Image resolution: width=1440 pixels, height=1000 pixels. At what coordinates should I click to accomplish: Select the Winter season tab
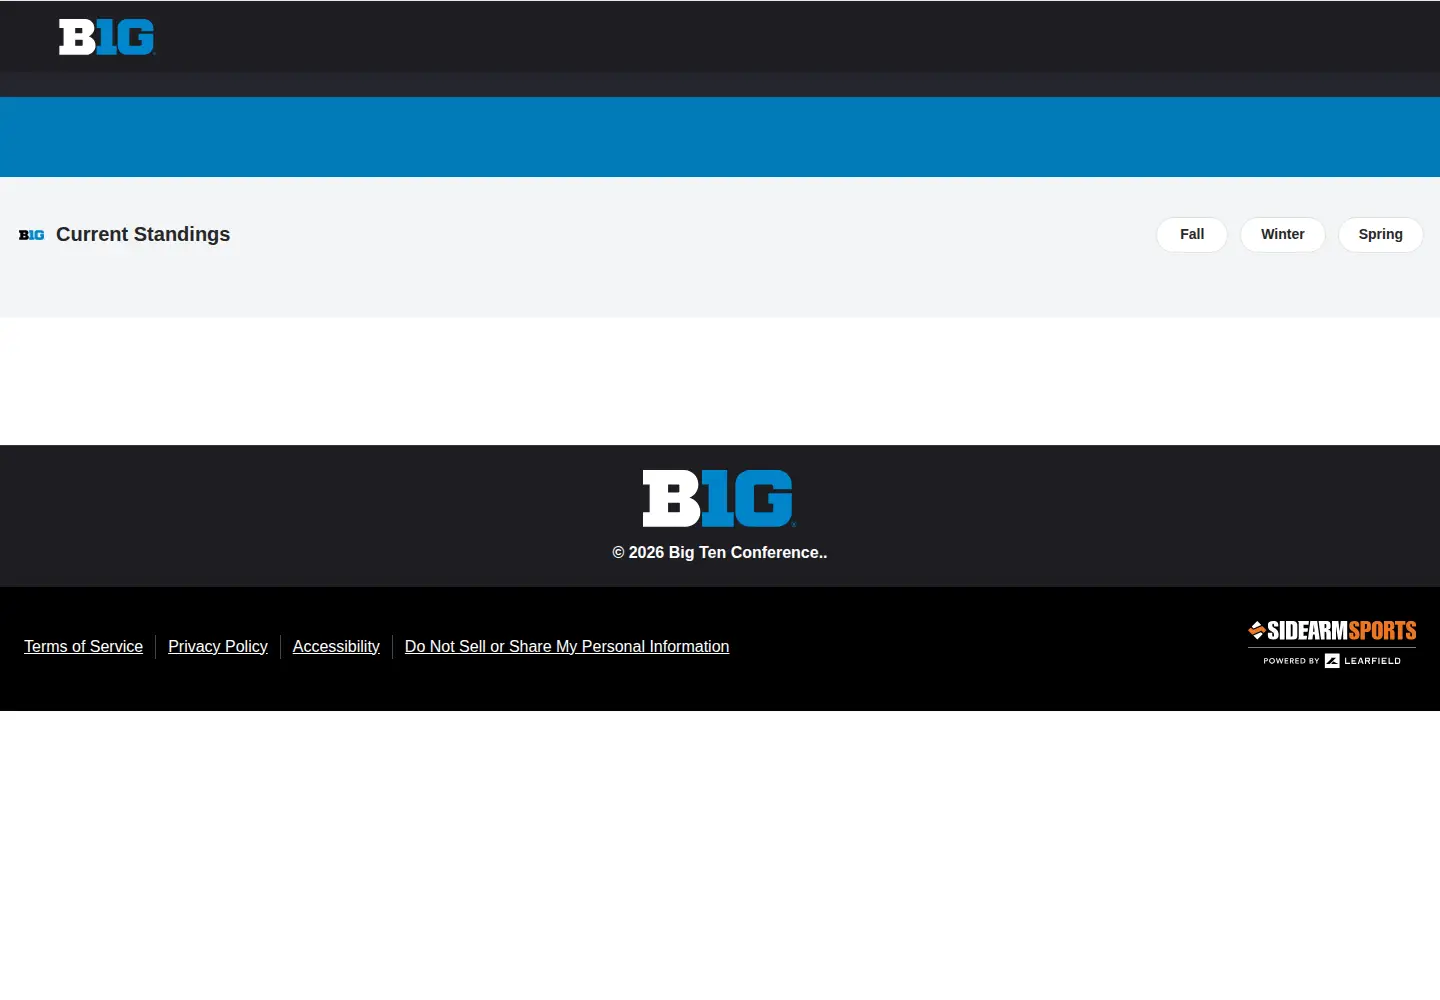point(1283,235)
